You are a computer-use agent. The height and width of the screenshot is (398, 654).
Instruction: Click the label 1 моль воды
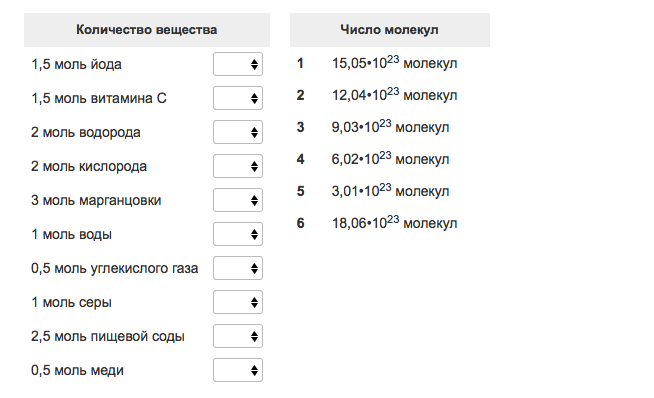[71, 234]
